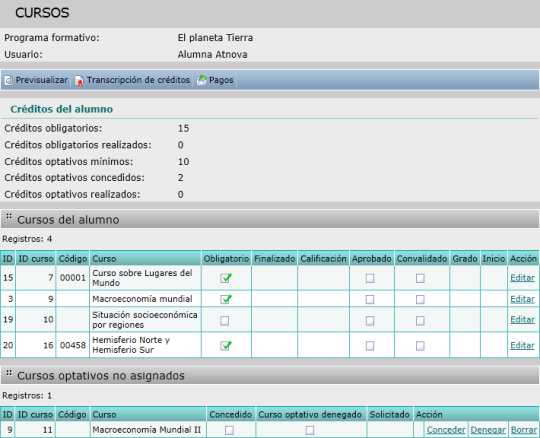The height and width of the screenshot is (438, 540).
Task: Select course name Situación socioeconómica por regiones
Action: pyautogui.click(x=145, y=320)
